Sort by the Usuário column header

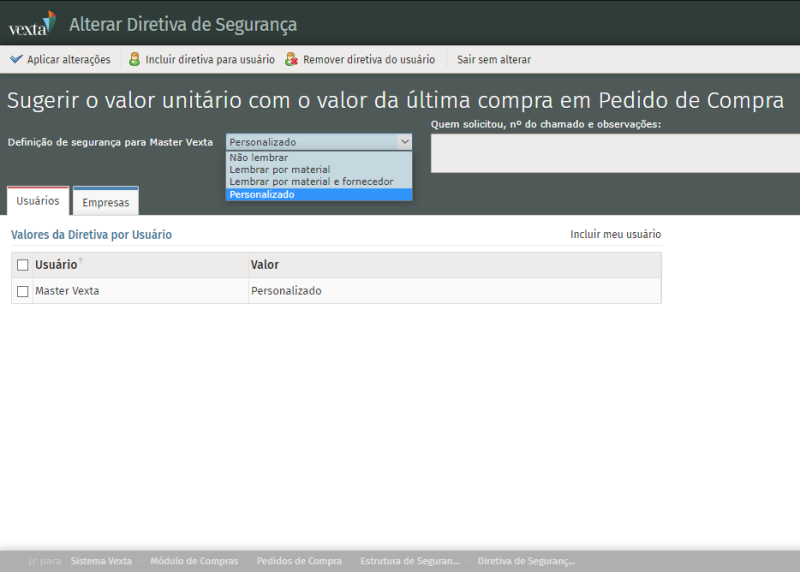56,265
